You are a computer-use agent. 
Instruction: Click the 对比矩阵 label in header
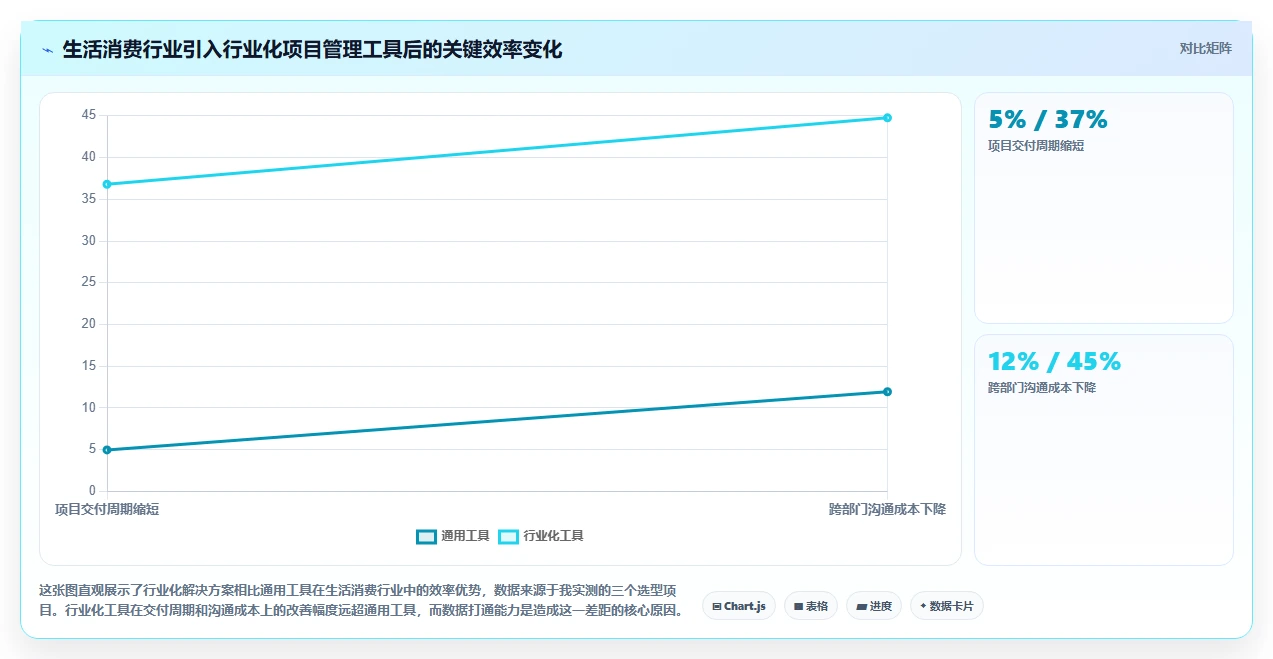[1205, 48]
